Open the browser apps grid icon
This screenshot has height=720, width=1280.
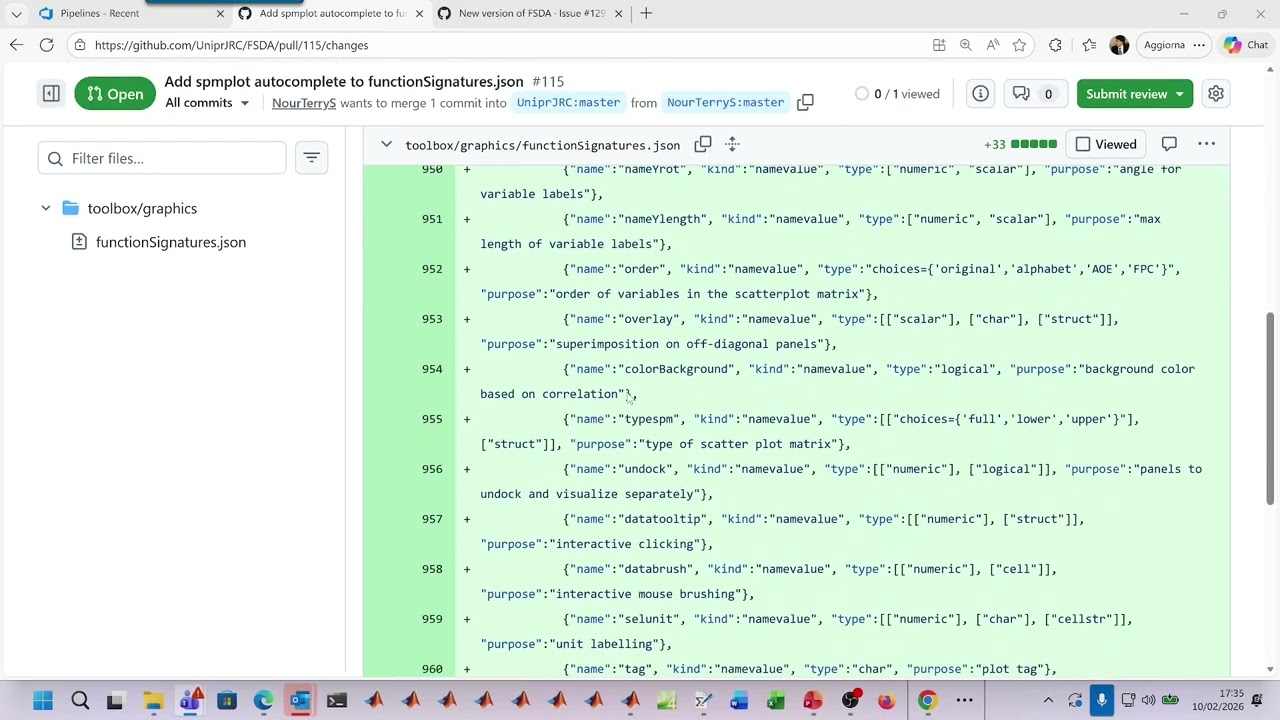click(939, 45)
